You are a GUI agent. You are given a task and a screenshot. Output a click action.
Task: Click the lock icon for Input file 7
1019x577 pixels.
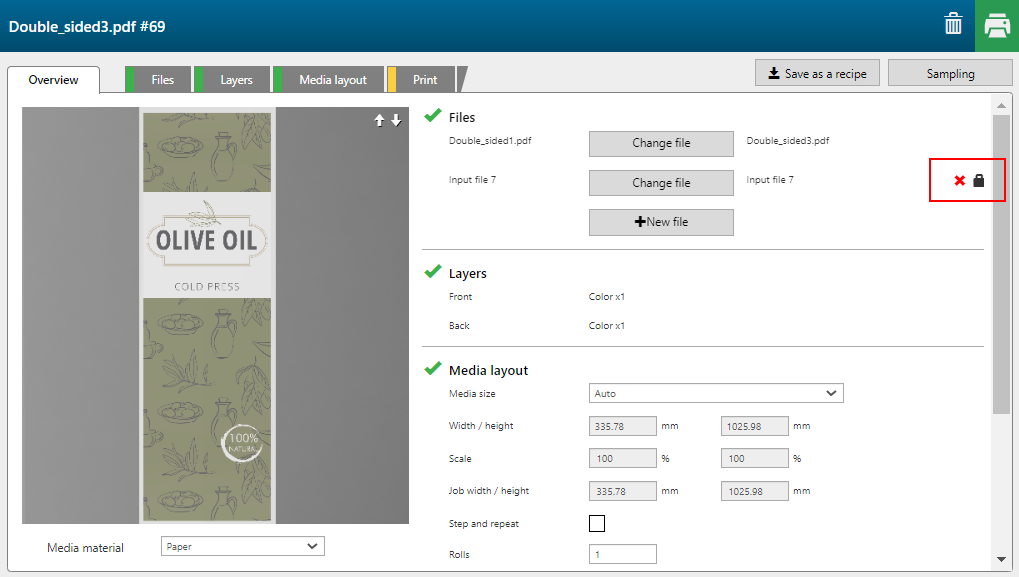(x=979, y=181)
